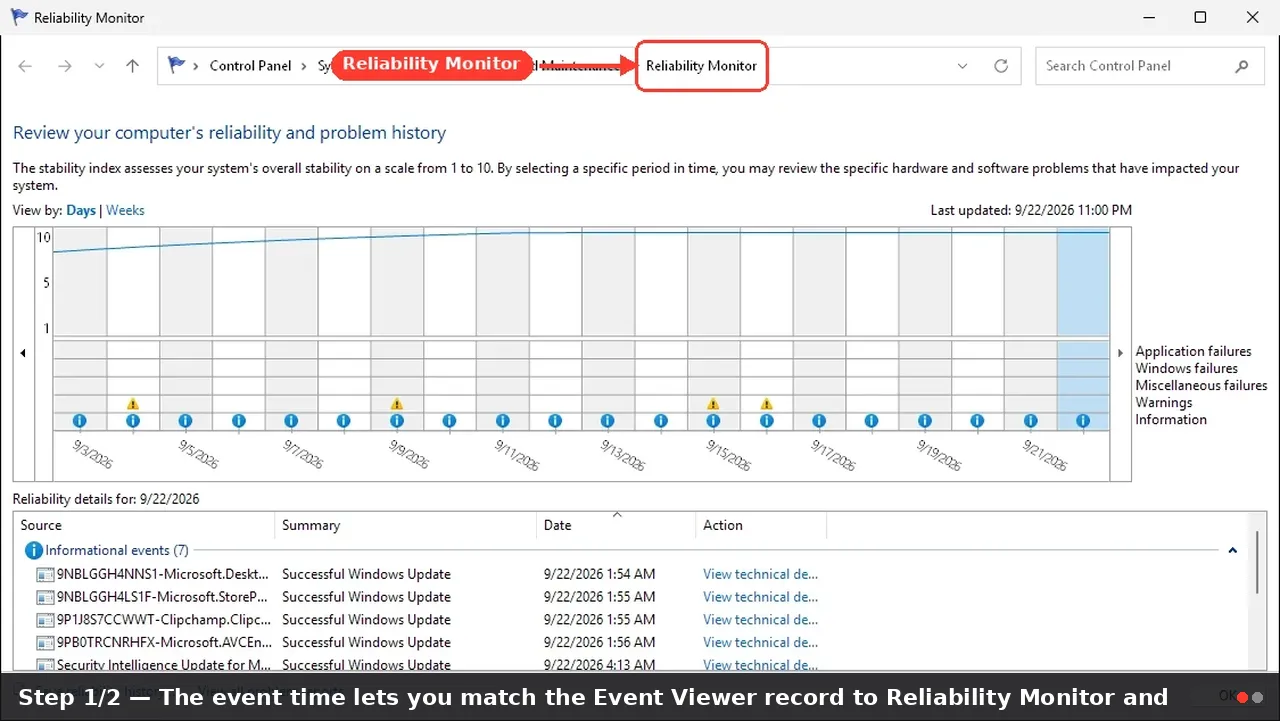Select Control Panel in the breadcrumb

click(250, 66)
